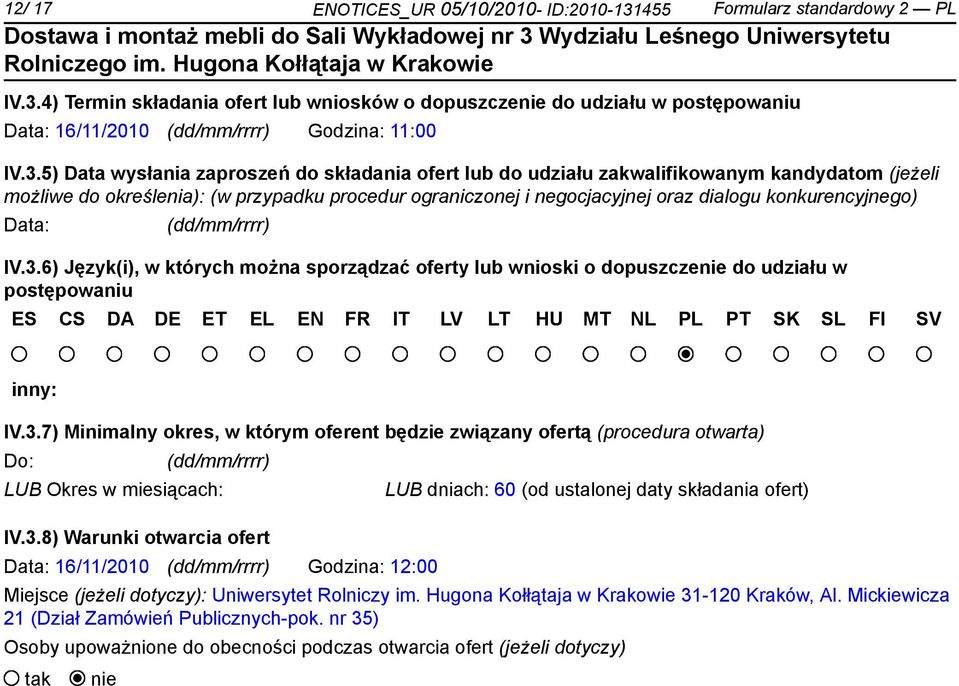Image resolution: width=959 pixels, height=686 pixels.
Task: Click the heading 'IV.3.7) Minimalny okres'
Action: [111, 432]
